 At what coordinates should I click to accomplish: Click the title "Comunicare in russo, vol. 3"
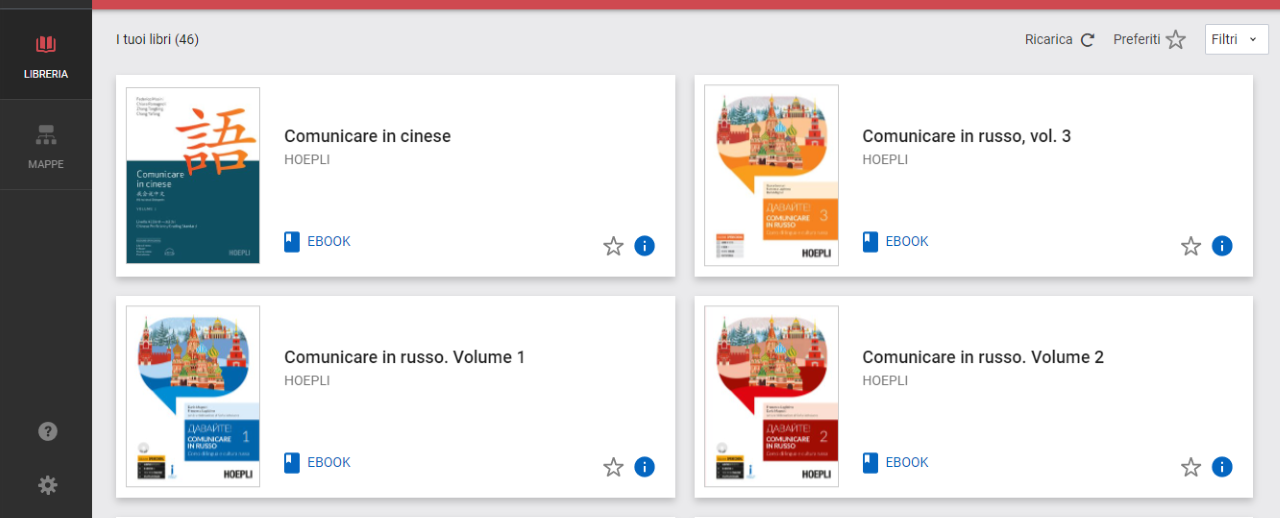[x=966, y=136]
